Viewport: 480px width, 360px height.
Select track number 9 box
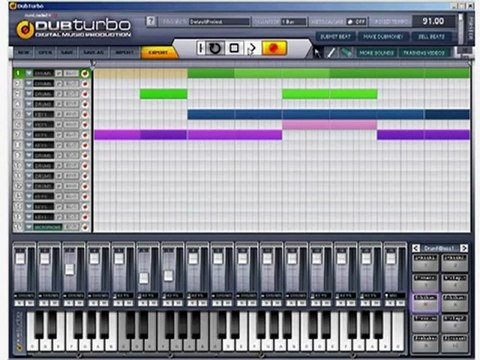[18, 155]
